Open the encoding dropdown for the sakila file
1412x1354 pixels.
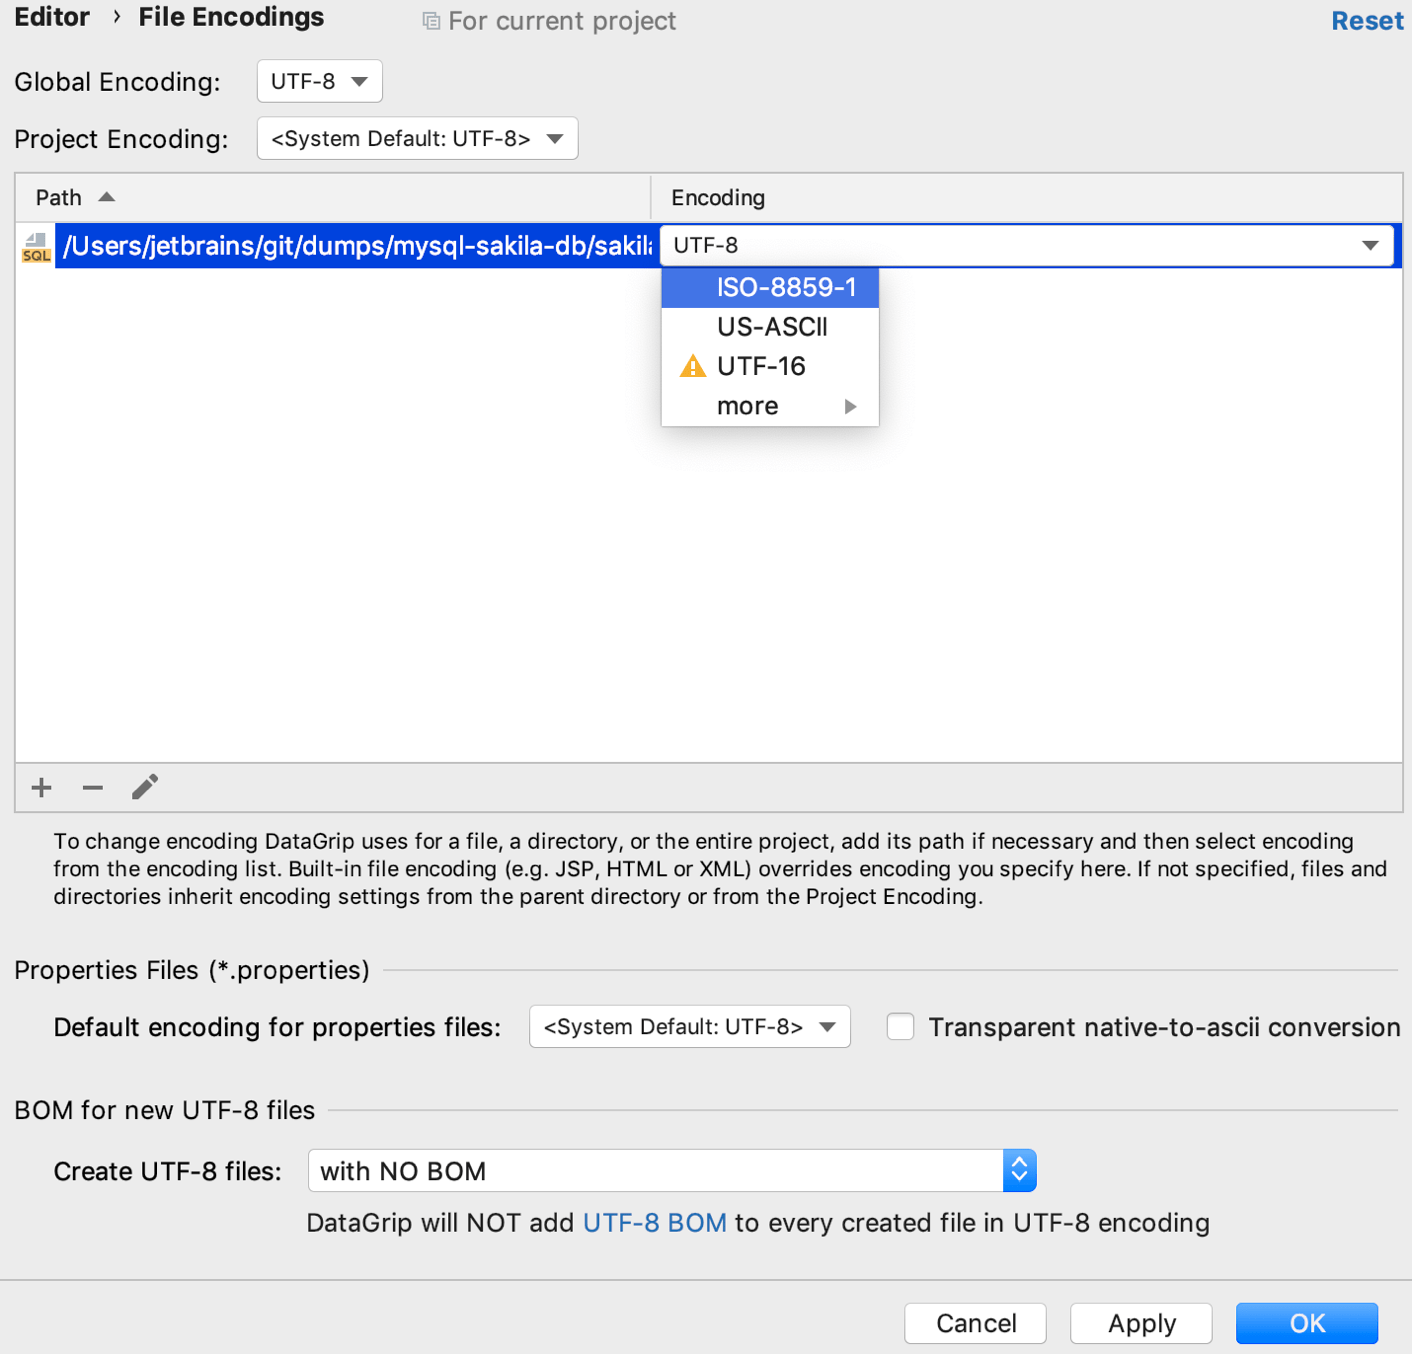(1369, 245)
